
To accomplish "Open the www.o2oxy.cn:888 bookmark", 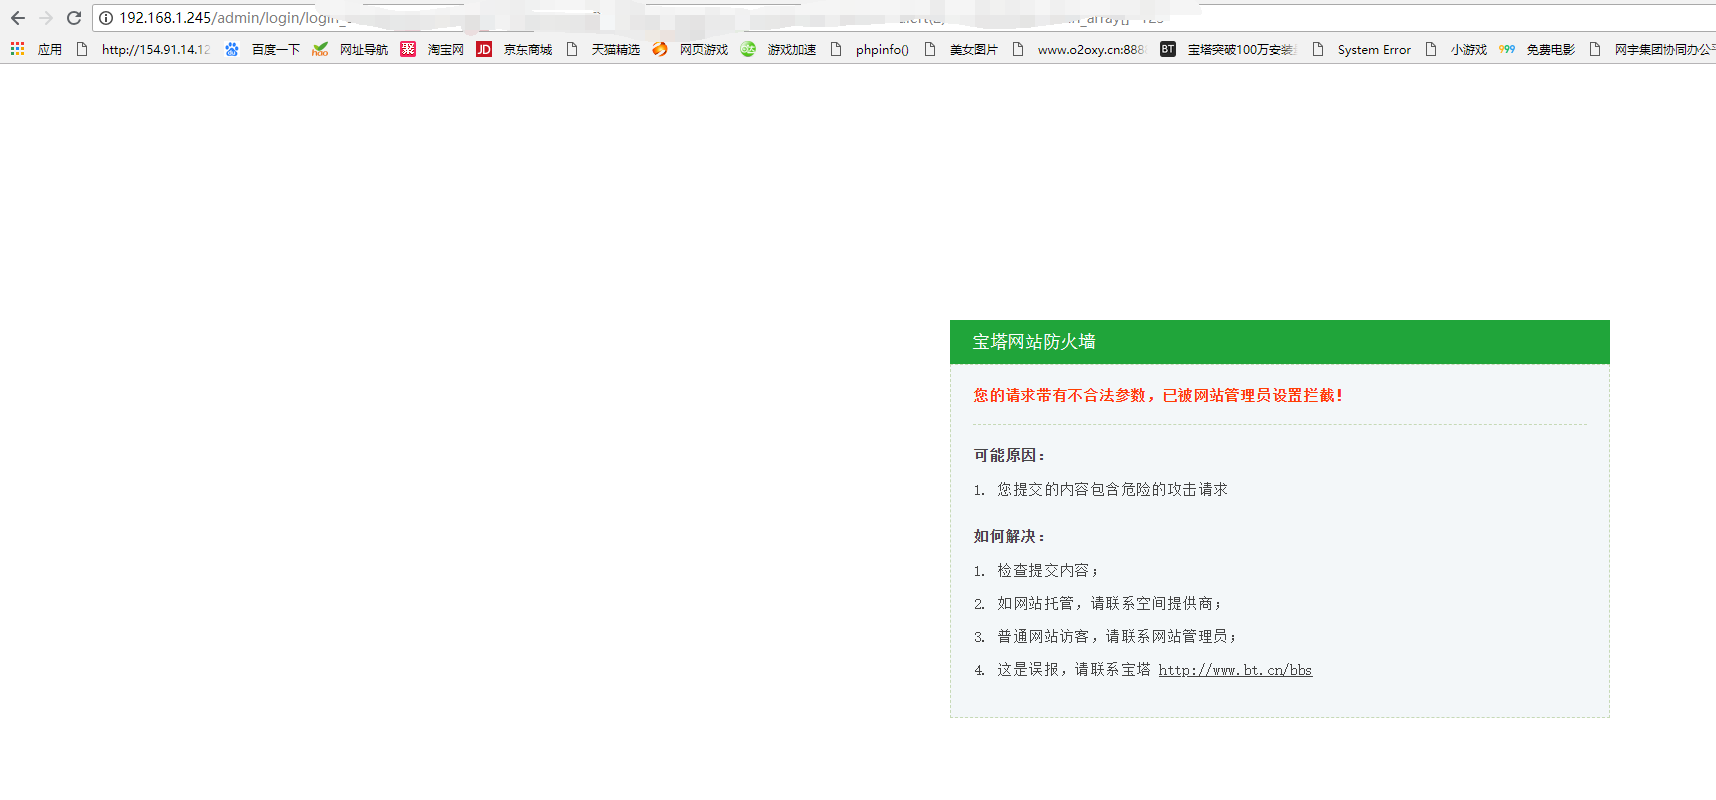I will tap(1091, 49).
